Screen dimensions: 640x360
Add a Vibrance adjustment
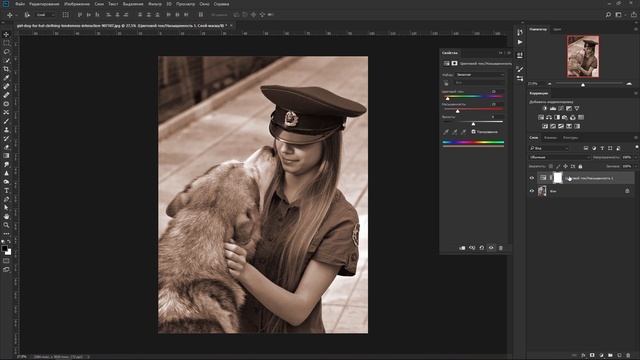click(x=577, y=109)
